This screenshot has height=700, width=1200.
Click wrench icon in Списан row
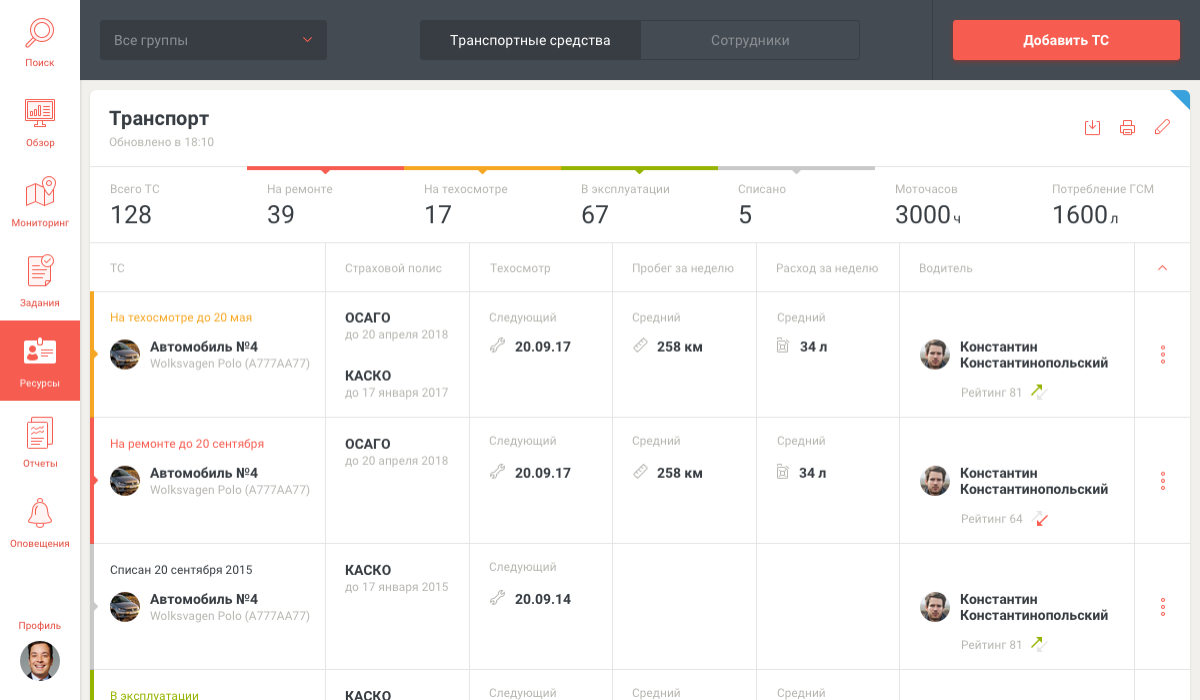pos(497,598)
